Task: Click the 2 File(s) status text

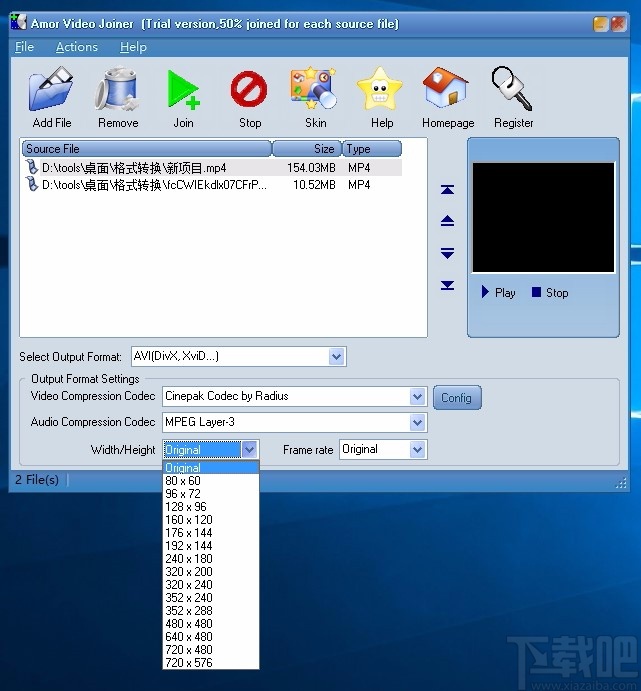Action: click(x=37, y=479)
